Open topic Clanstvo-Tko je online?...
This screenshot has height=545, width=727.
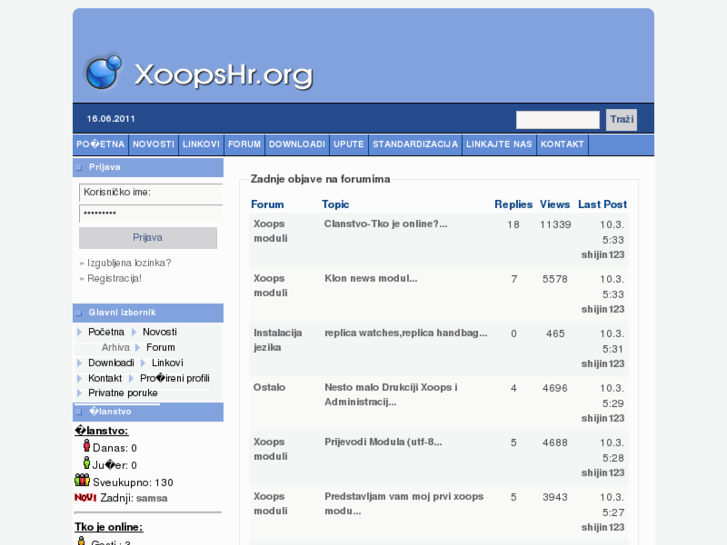(x=386, y=224)
